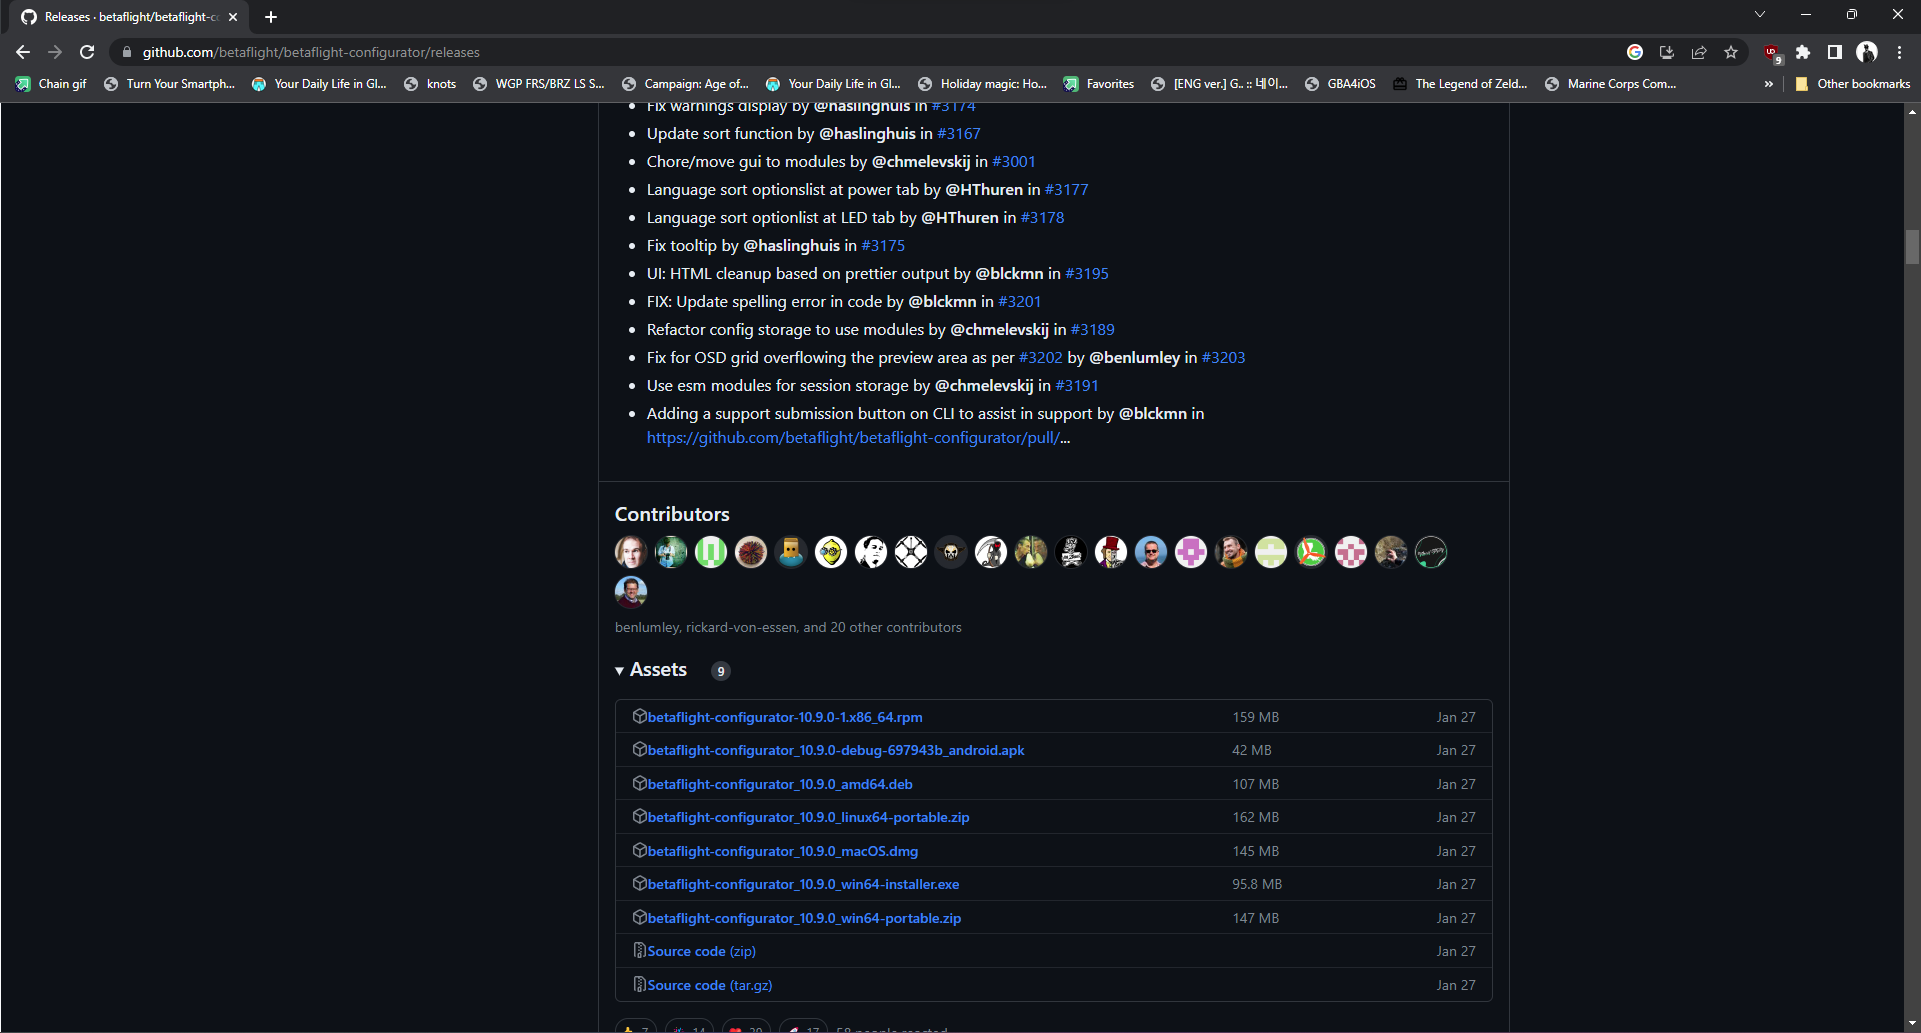The height and width of the screenshot is (1033, 1921).
Task: Open the knots bookmark
Action: [430, 84]
